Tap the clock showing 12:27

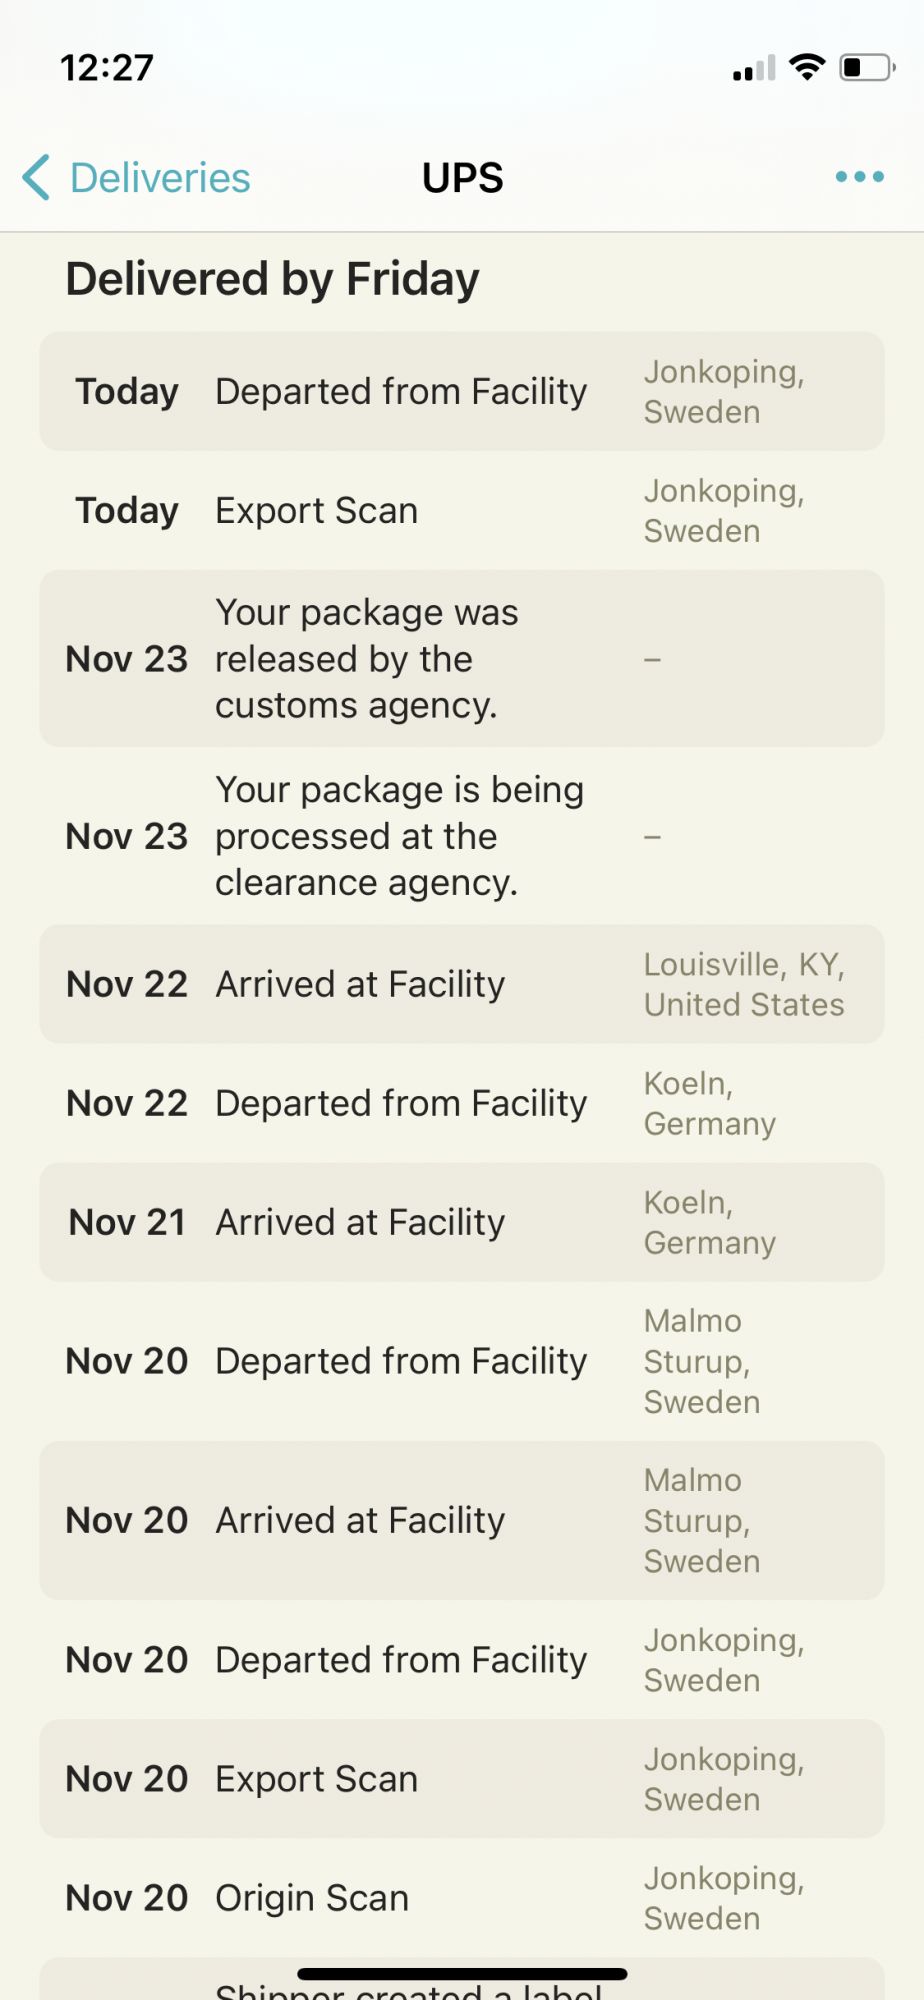coord(107,68)
